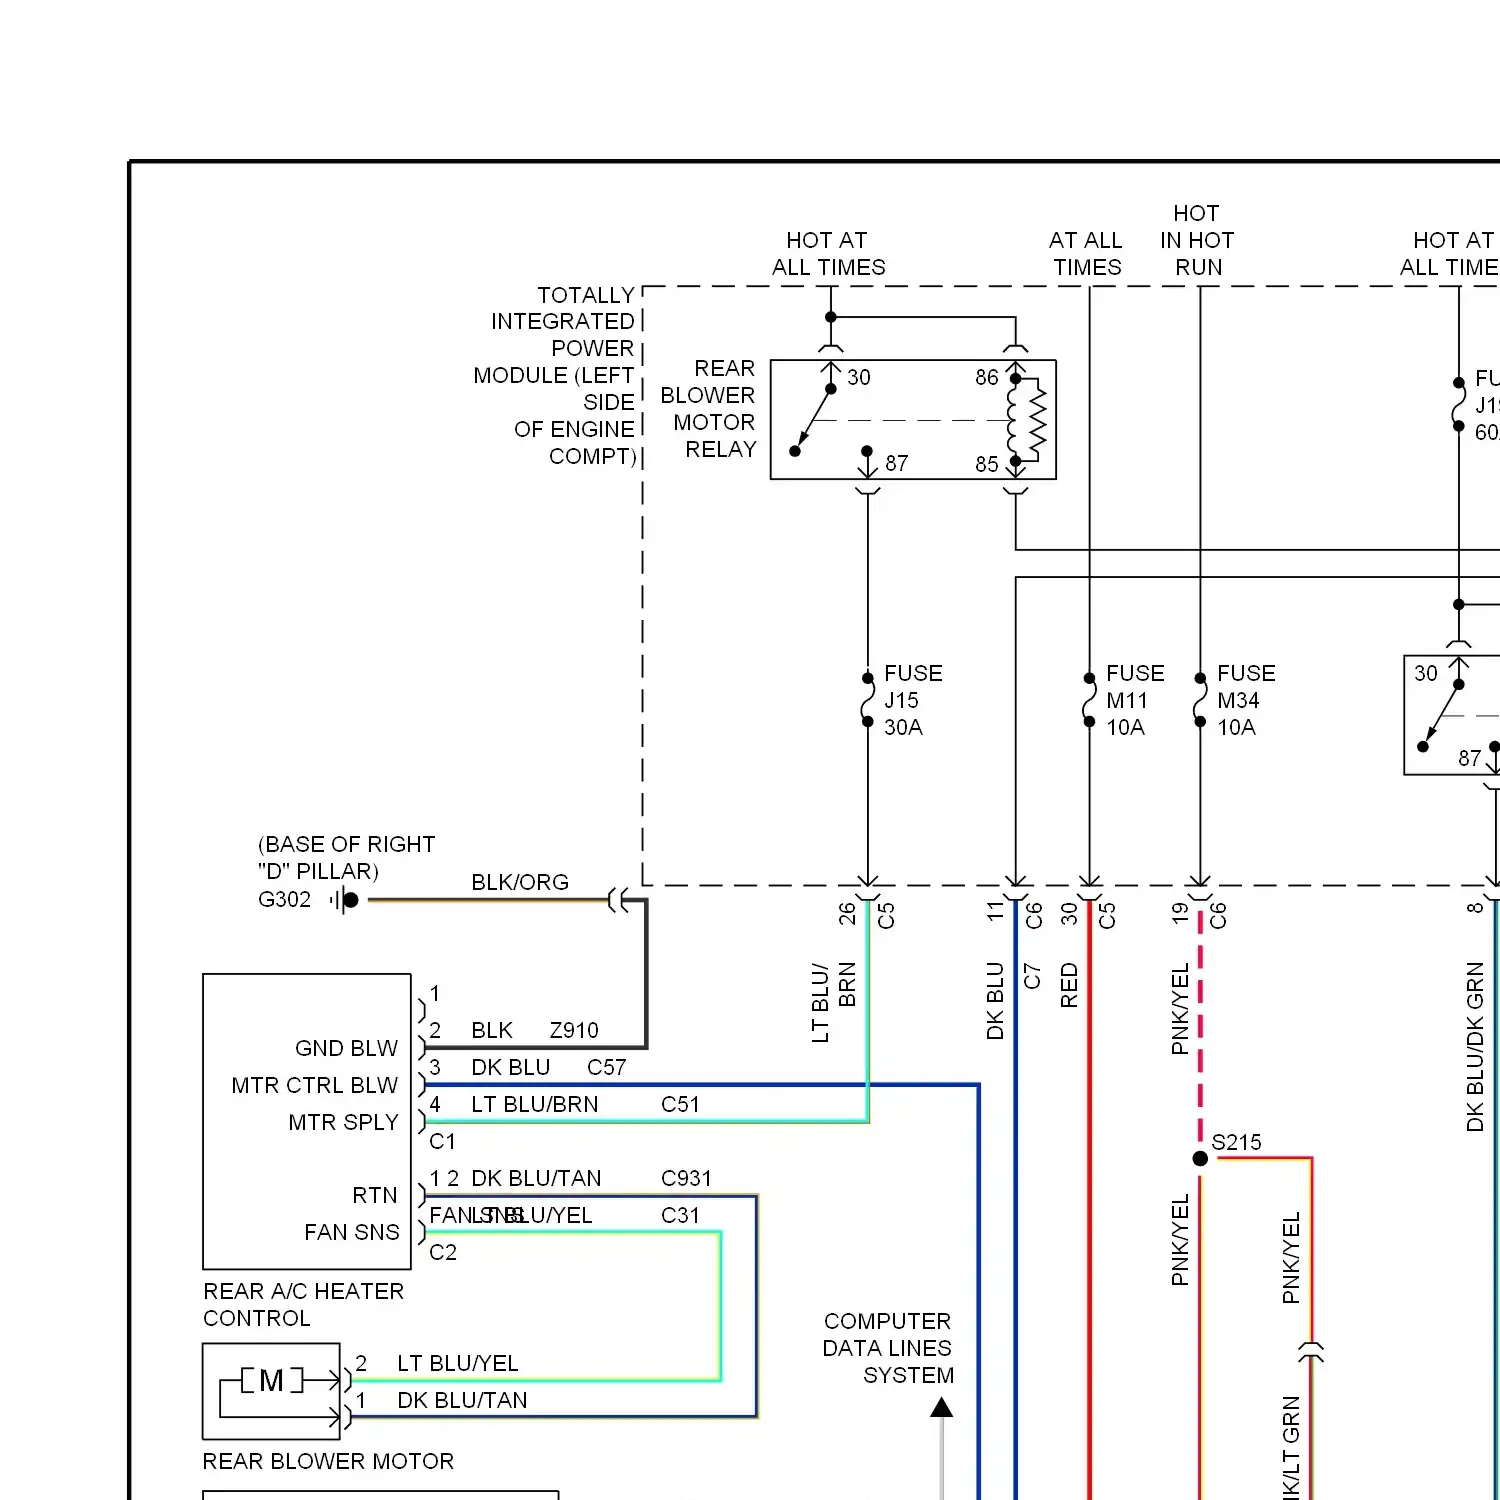This screenshot has width=1500, height=1500.
Task: Select the S215 splice label
Action: [1237, 1142]
